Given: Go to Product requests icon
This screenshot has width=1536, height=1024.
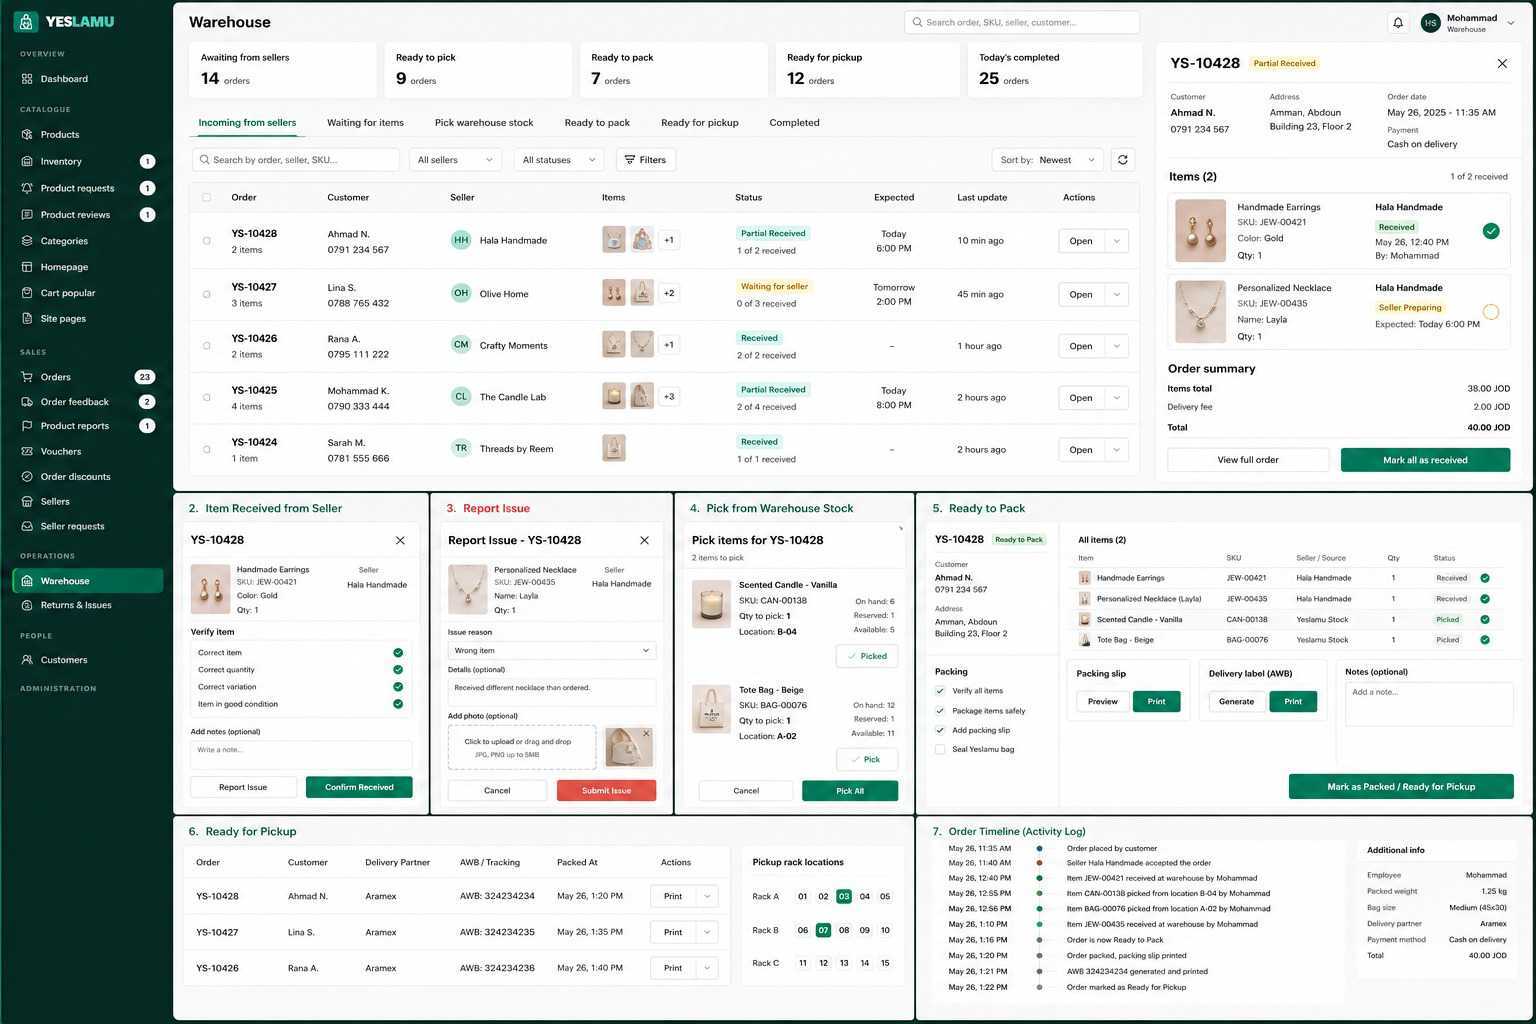Looking at the screenshot, I should (x=27, y=188).
